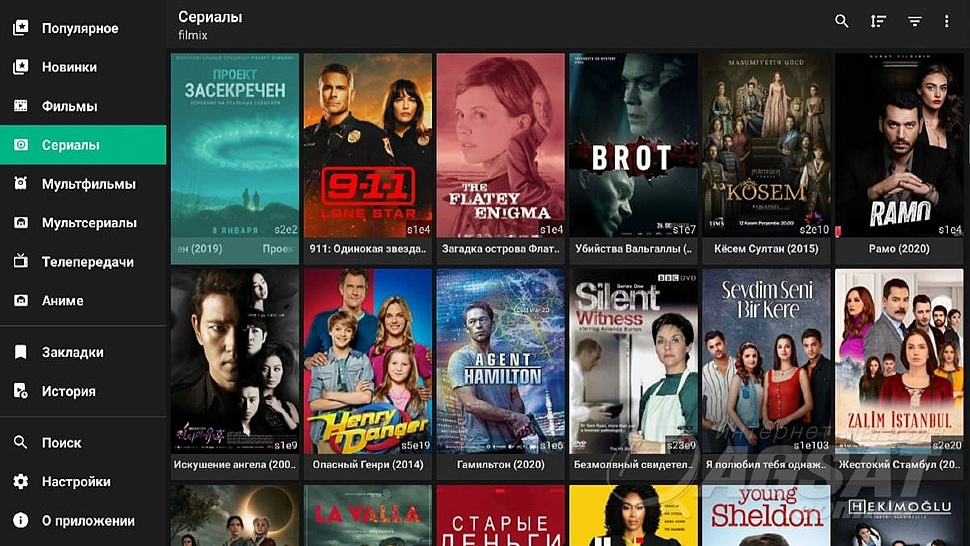This screenshot has width=970, height=546.
Task: Open the three-dot overflow menu
Action: pos(946,21)
